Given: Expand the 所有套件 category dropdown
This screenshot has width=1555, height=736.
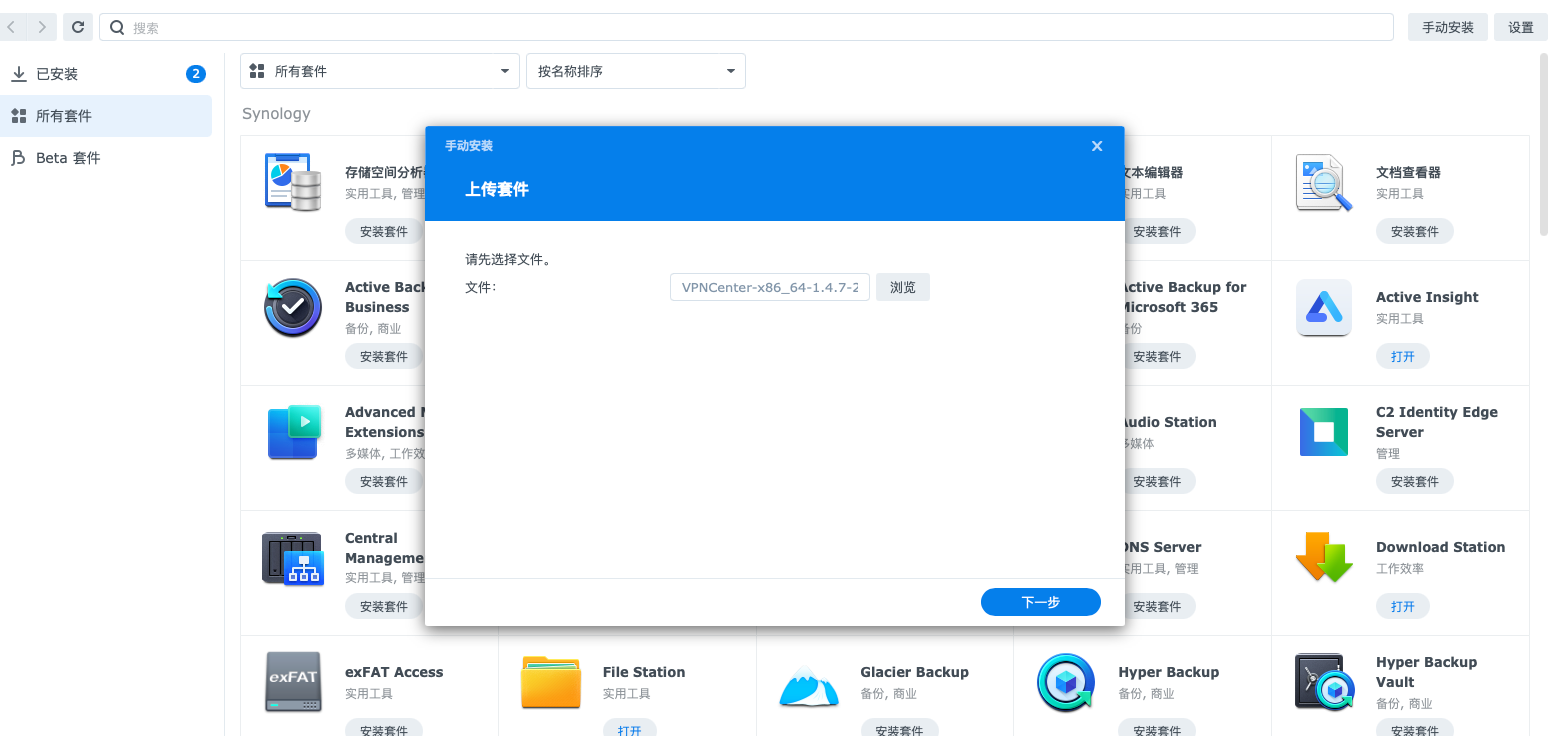Looking at the screenshot, I should pyautogui.click(x=380, y=71).
